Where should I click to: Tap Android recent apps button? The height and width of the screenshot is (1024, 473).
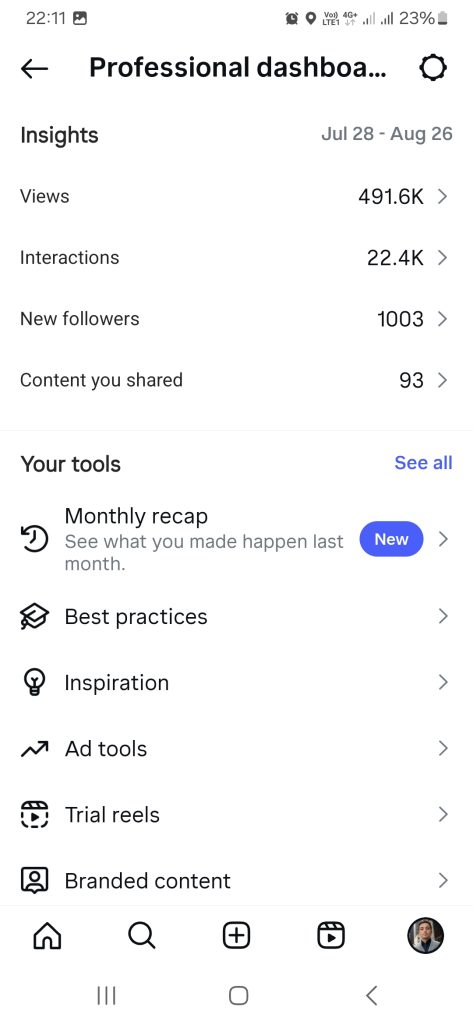pos(106,995)
